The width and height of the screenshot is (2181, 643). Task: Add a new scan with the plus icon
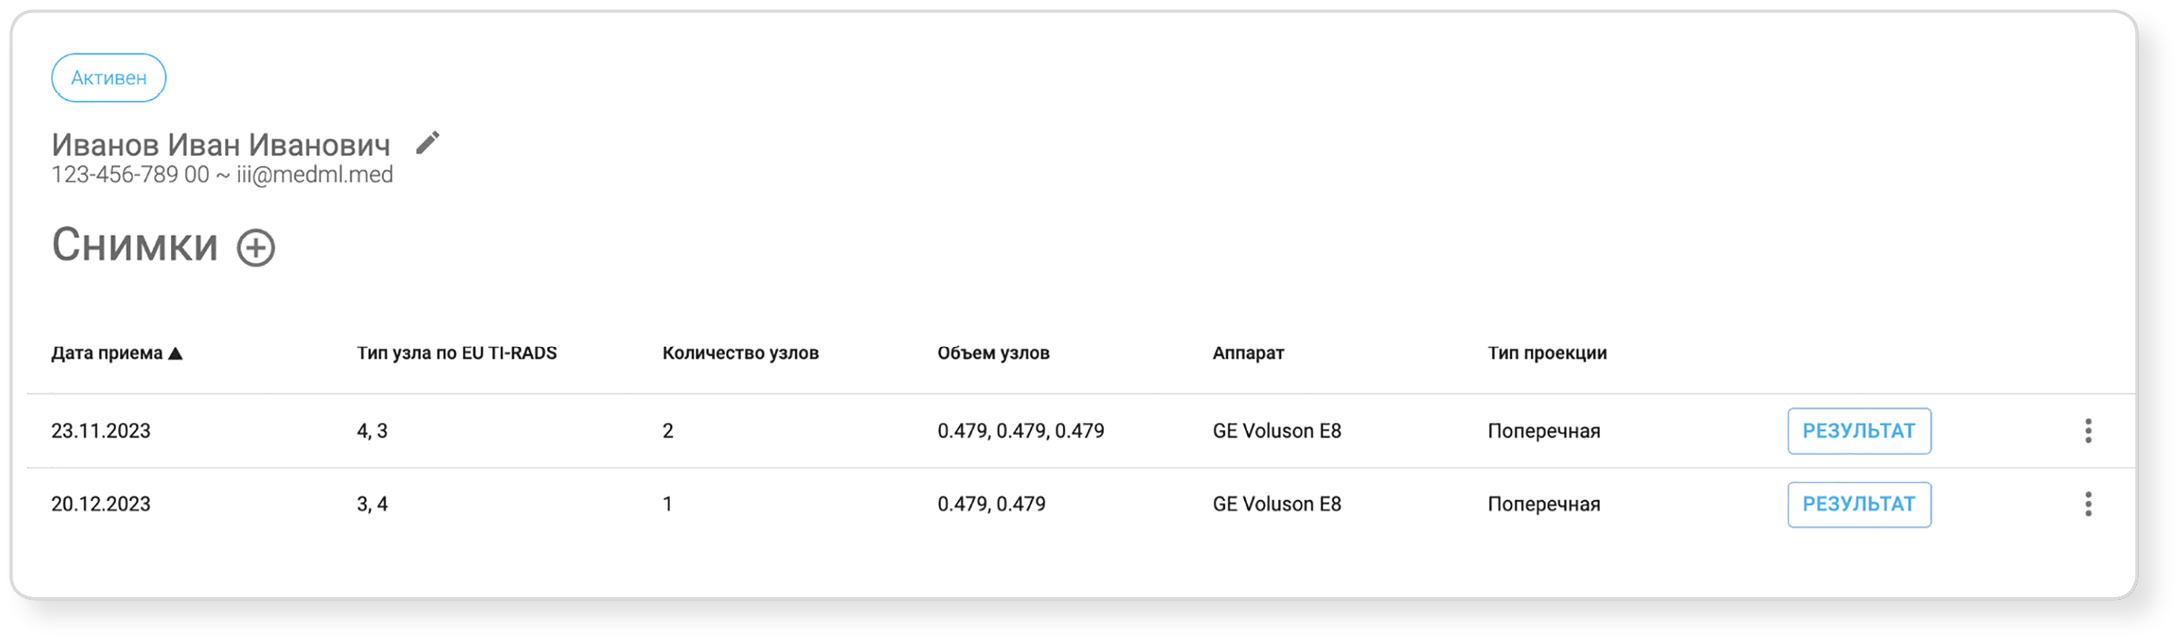(256, 247)
